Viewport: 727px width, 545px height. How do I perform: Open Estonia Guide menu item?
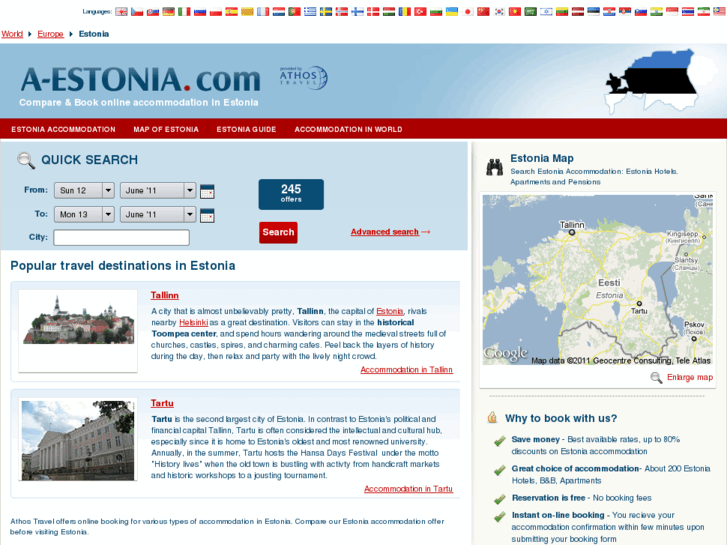click(x=246, y=129)
